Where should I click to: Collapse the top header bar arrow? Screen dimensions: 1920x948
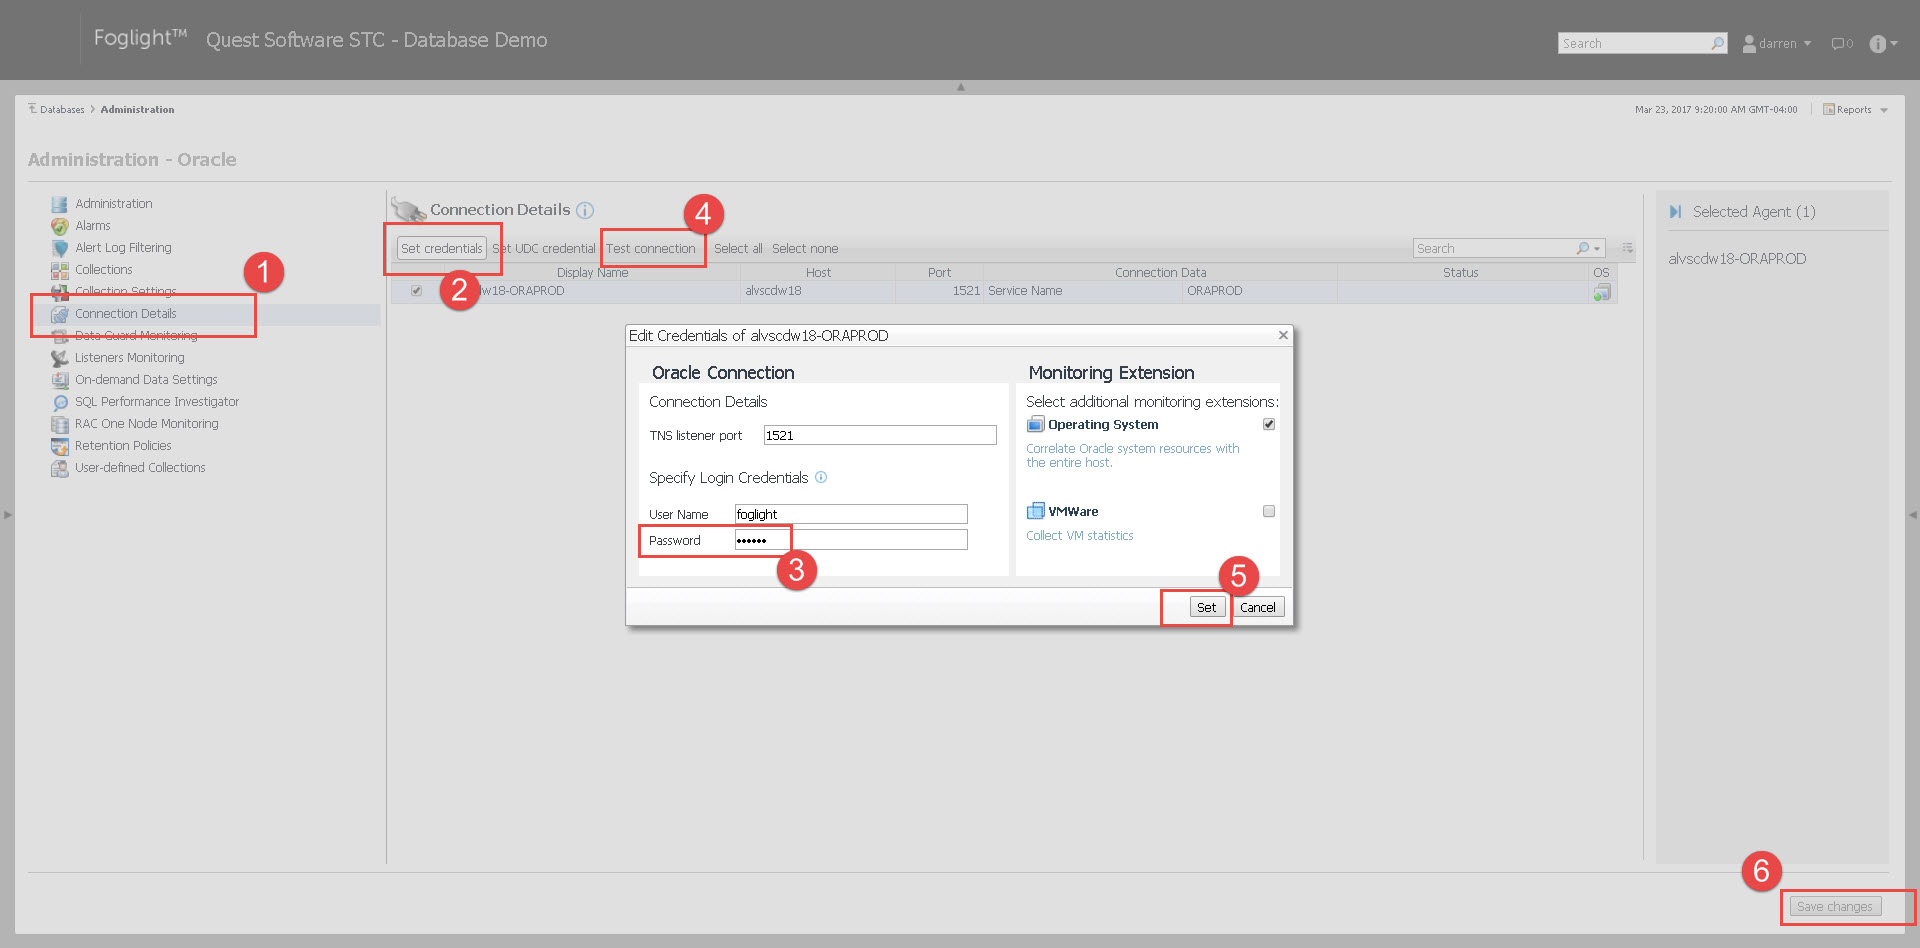(961, 87)
